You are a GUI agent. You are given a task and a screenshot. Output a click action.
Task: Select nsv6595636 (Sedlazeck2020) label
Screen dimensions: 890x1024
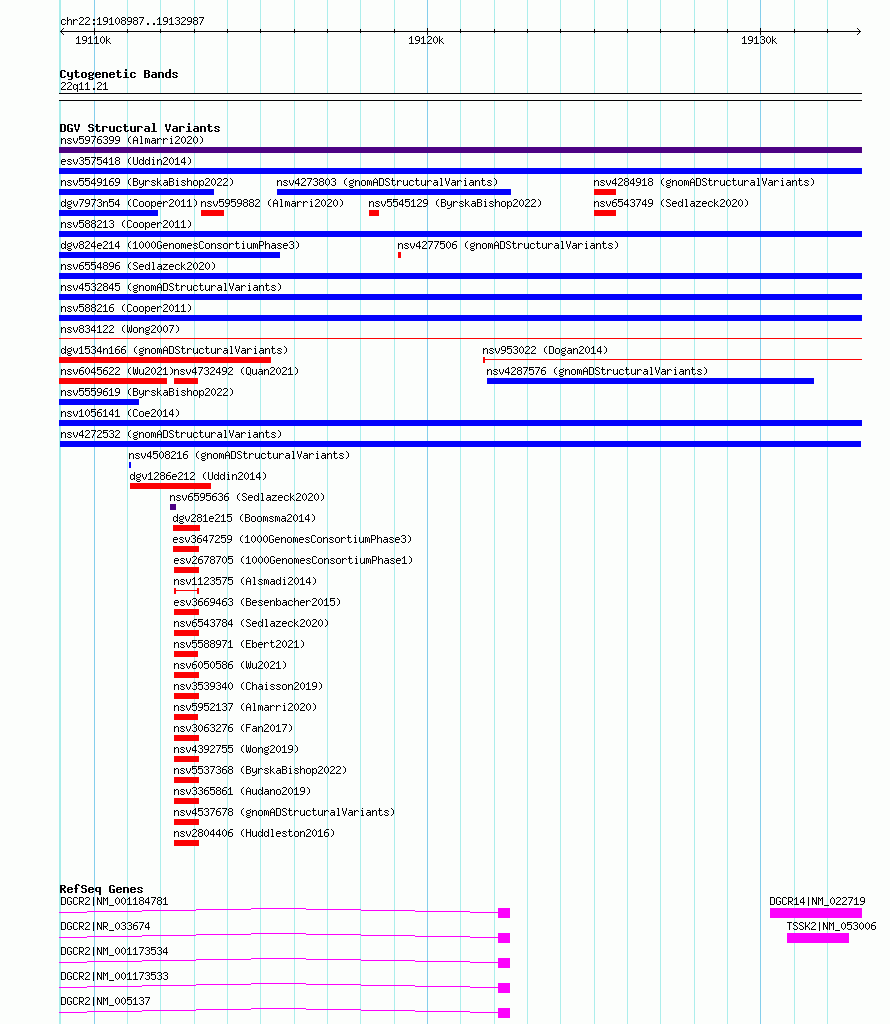coord(247,497)
